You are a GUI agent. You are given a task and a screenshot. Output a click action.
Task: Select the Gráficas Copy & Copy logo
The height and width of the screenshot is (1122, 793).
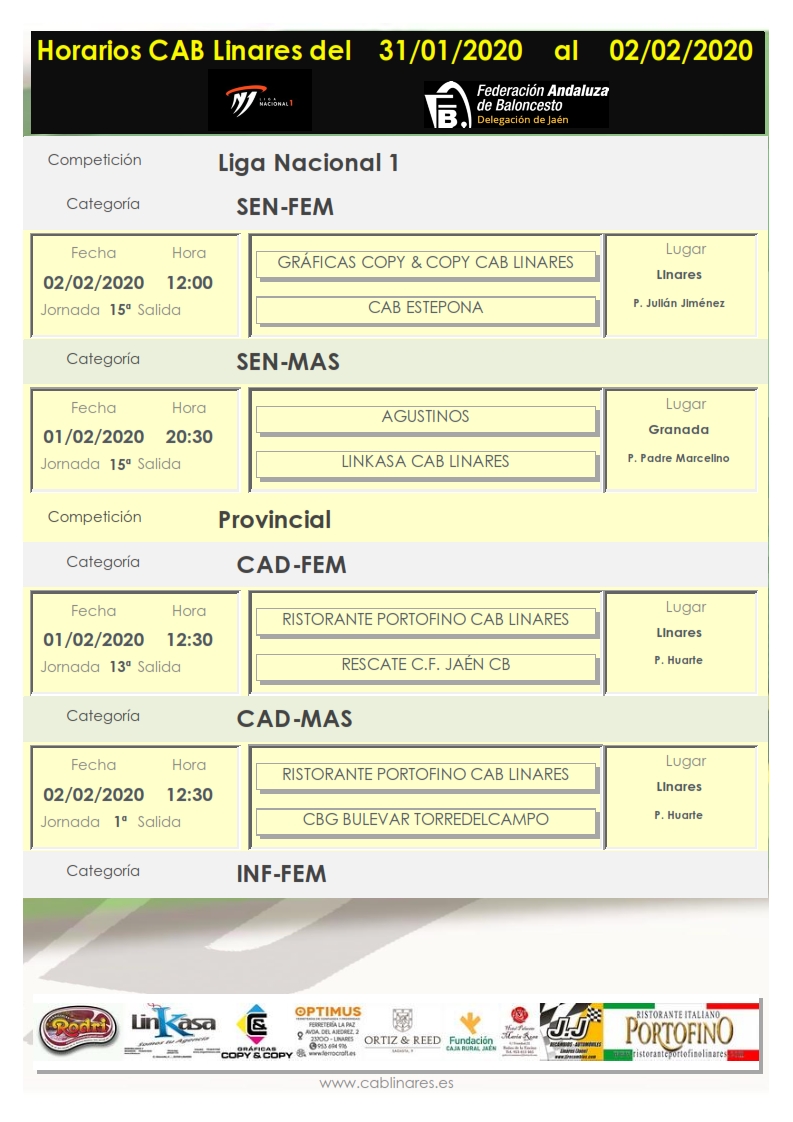(257, 1032)
